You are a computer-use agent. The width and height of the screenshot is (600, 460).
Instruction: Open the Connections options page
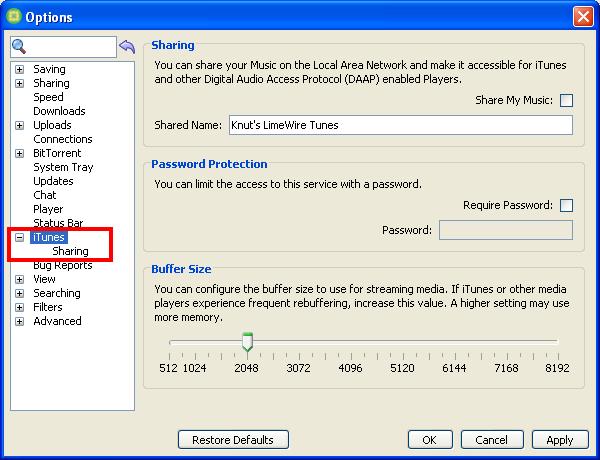click(x=63, y=139)
